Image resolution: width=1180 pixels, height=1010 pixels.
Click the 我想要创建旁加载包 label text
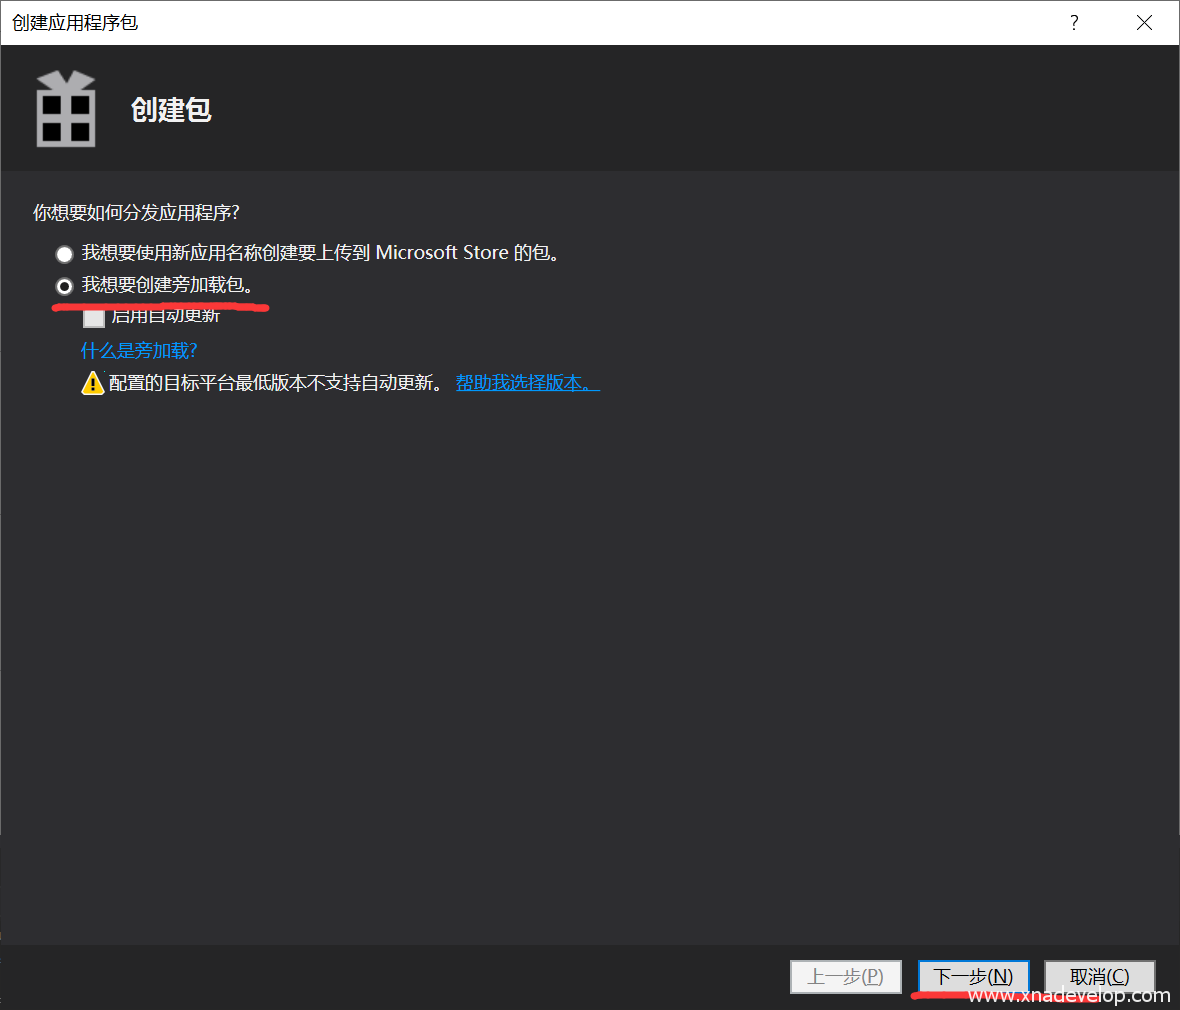[x=166, y=285]
